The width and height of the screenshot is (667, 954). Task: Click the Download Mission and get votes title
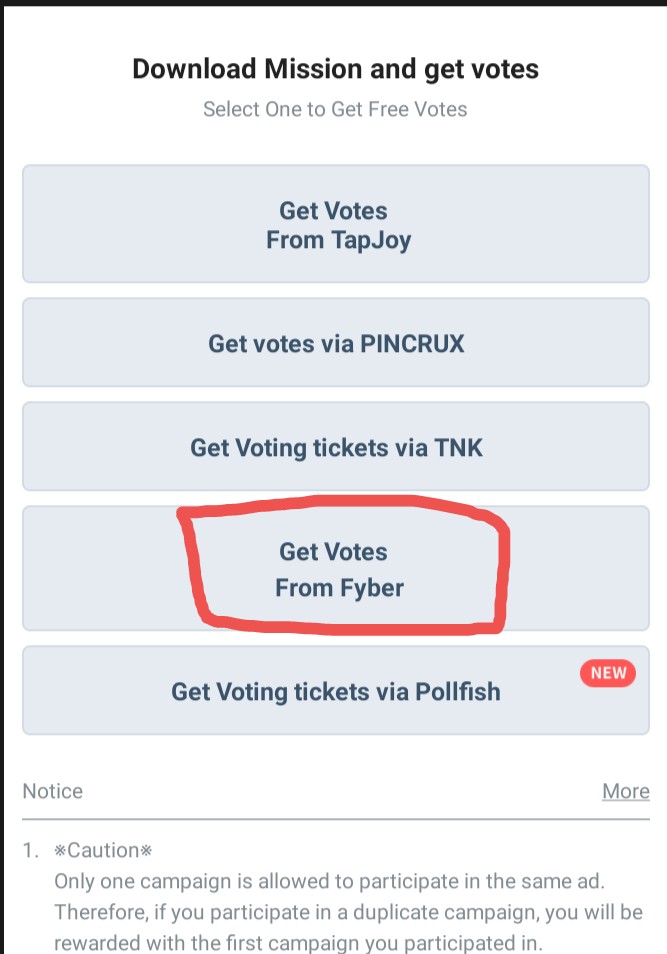(335, 69)
